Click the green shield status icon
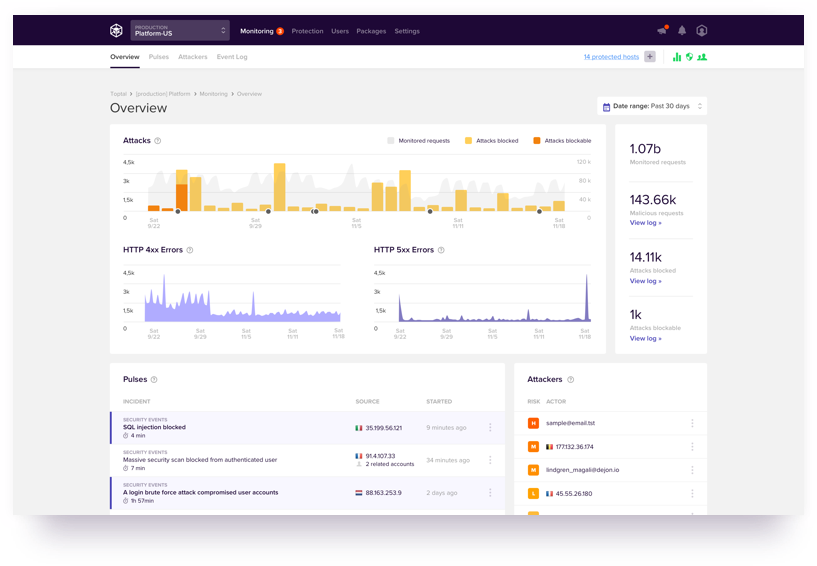817x566 pixels. pyautogui.click(x=689, y=57)
